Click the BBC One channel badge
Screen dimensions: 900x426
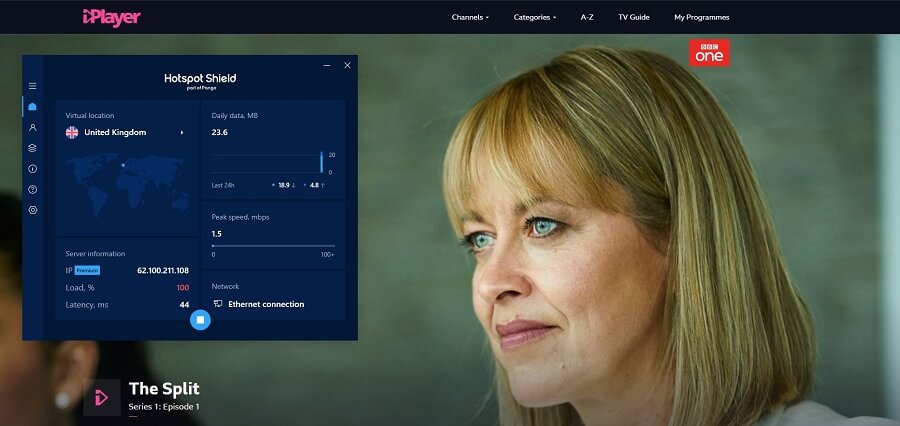[x=709, y=53]
